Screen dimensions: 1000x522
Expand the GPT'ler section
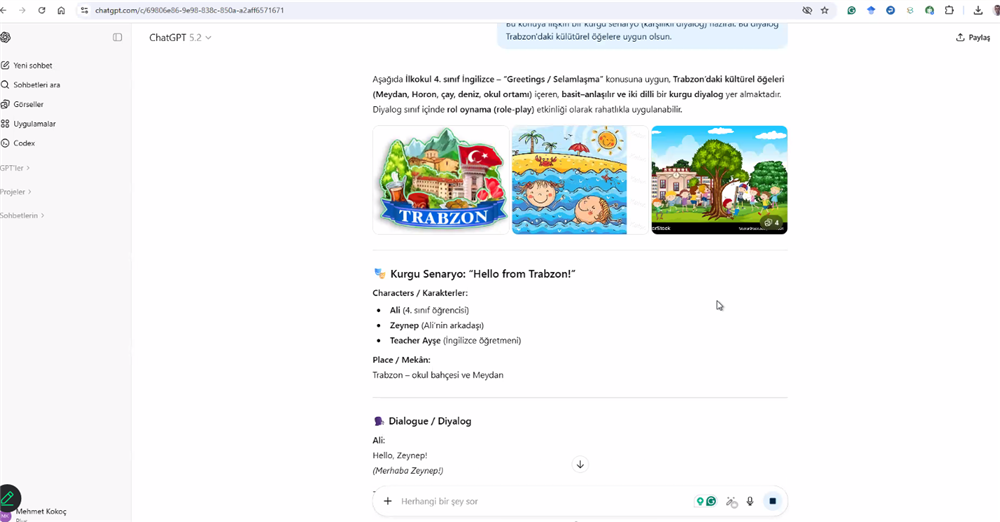(14, 168)
